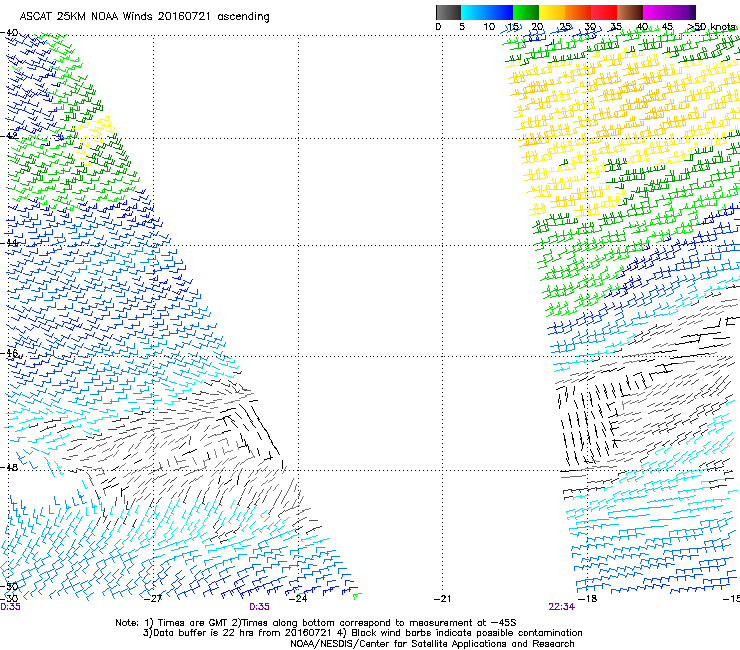This screenshot has height=650, width=740.
Task: Click the 'Times are GMT' note line
Action: pos(316,623)
